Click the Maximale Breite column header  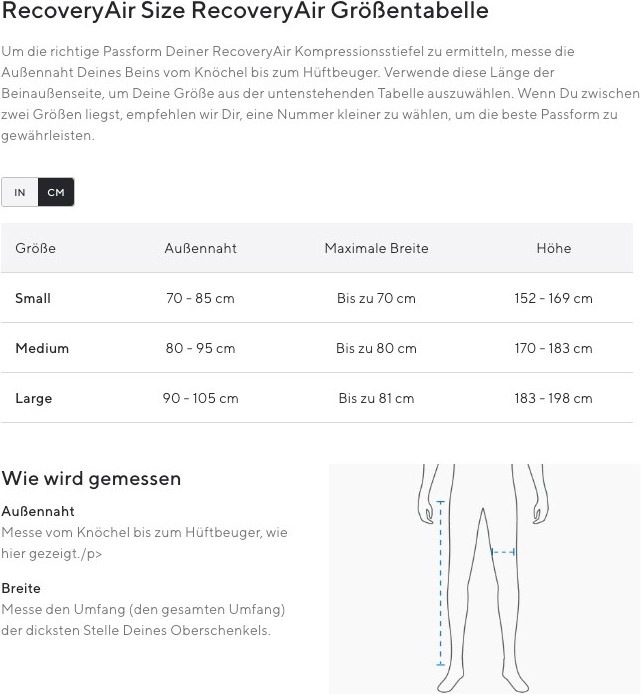click(376, 248)
